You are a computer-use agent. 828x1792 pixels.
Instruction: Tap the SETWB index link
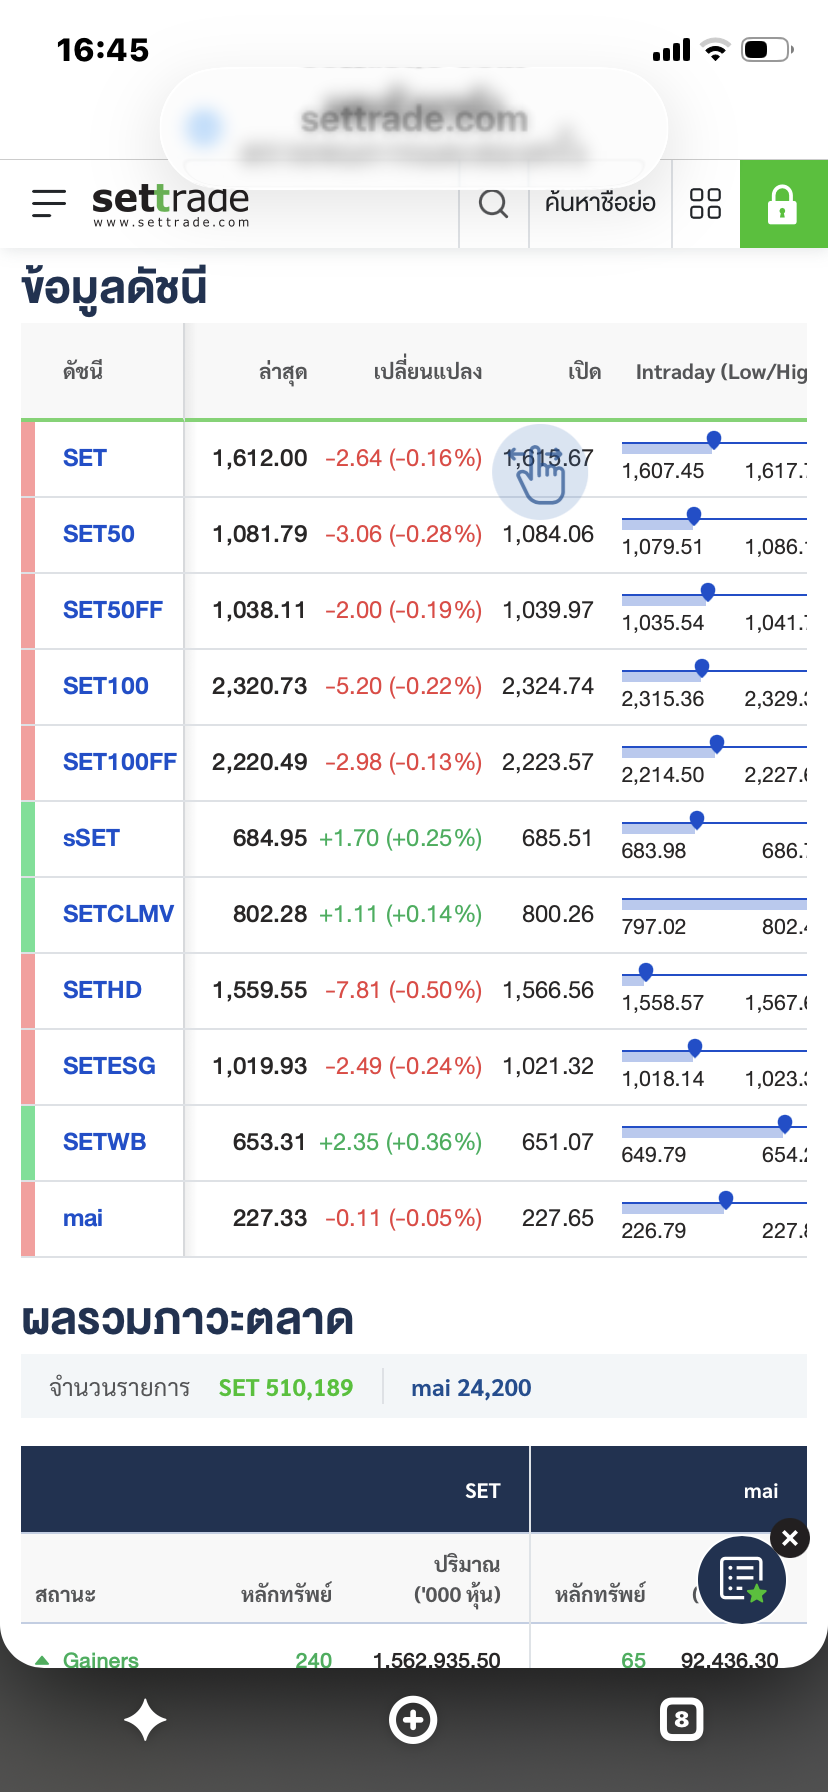(105, 1142)
